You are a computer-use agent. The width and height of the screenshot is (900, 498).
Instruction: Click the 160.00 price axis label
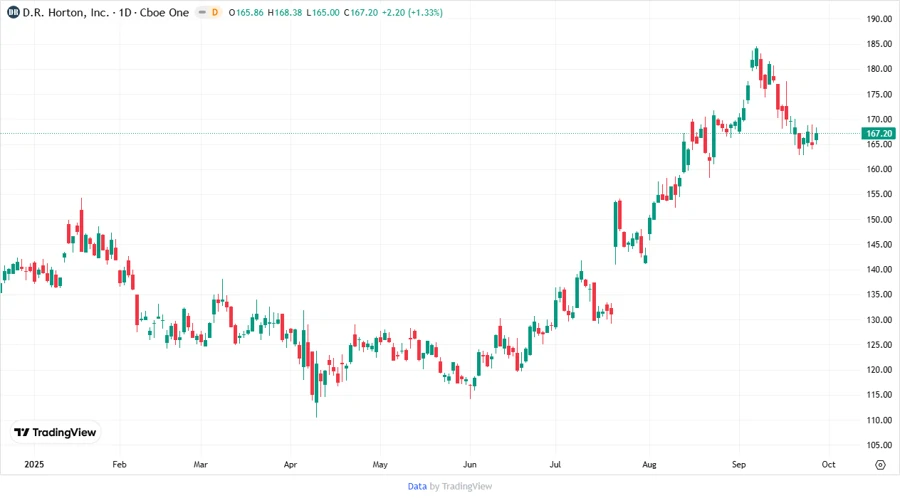point(879,169)
